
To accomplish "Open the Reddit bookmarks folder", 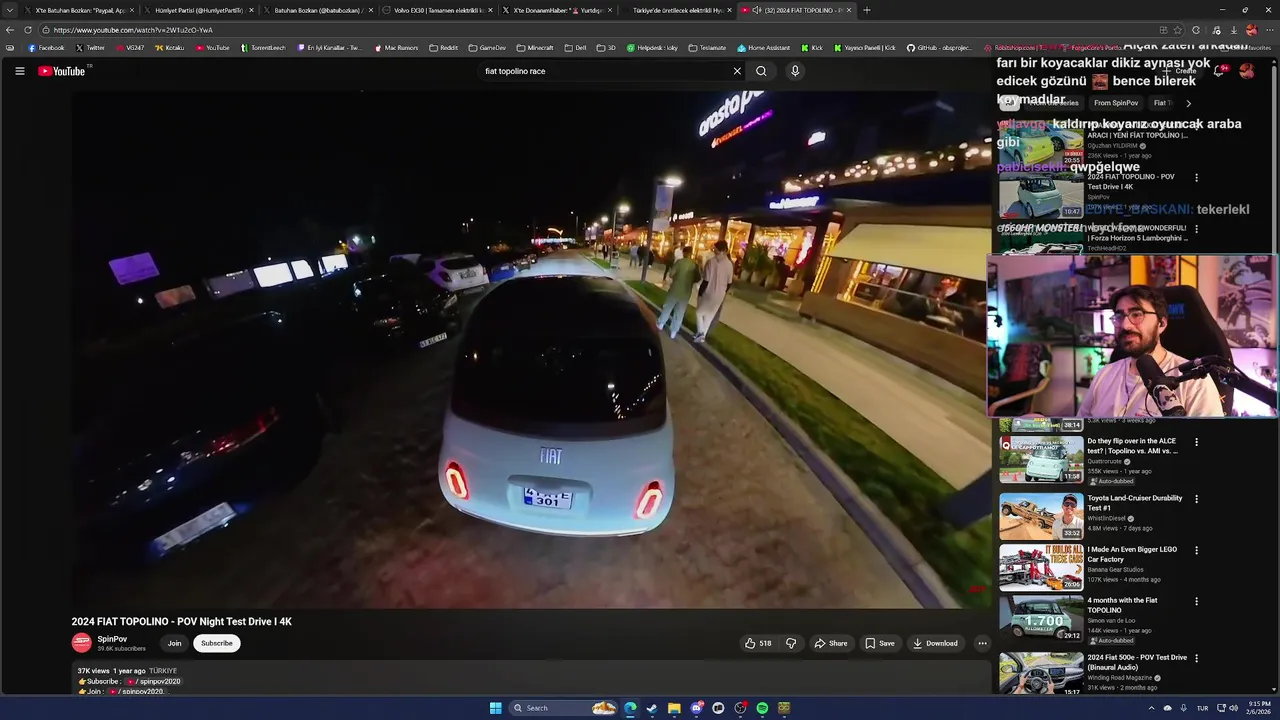I will coord(443,48).
